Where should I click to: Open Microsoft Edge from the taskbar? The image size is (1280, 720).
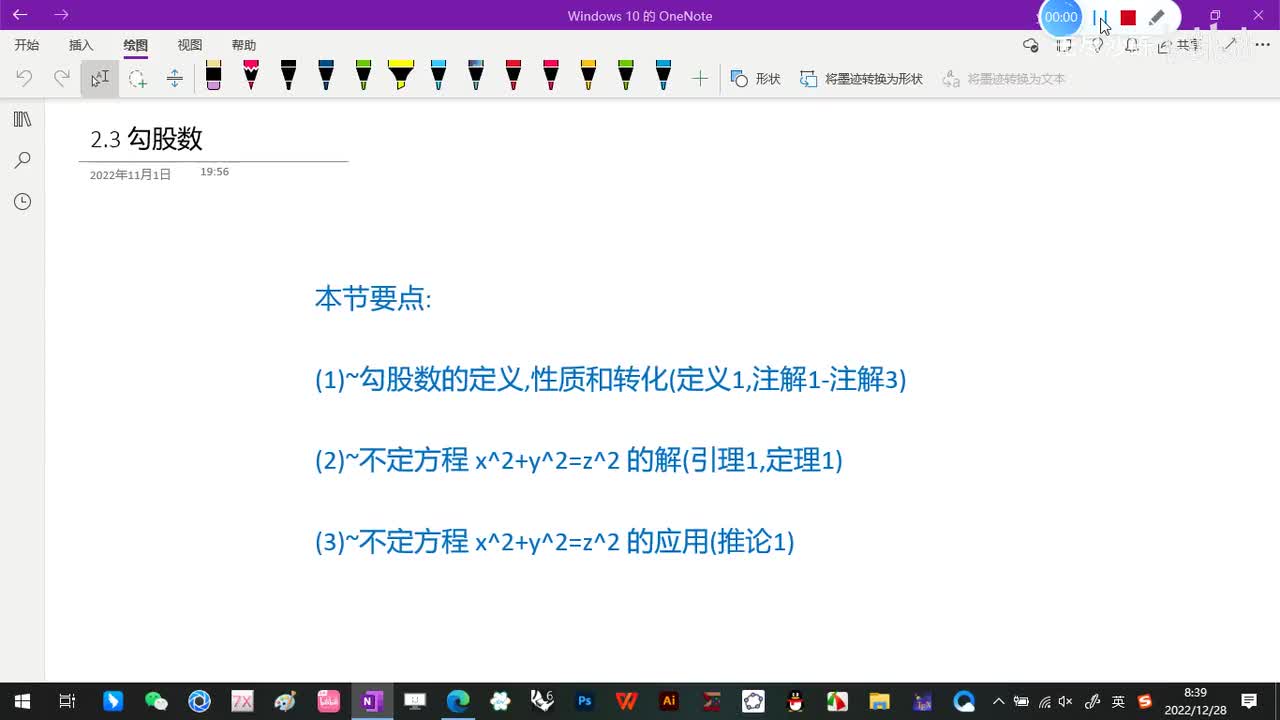coord(458,701)
